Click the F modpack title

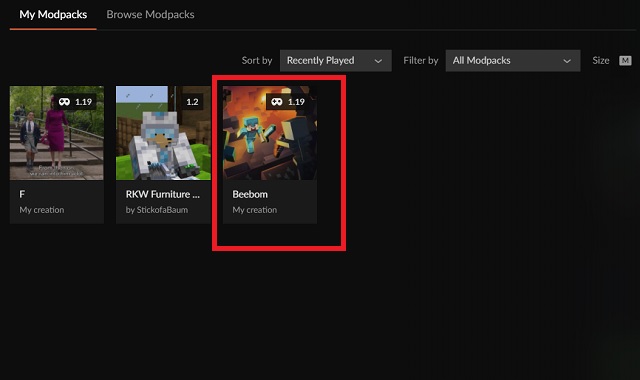pos(22,194)
